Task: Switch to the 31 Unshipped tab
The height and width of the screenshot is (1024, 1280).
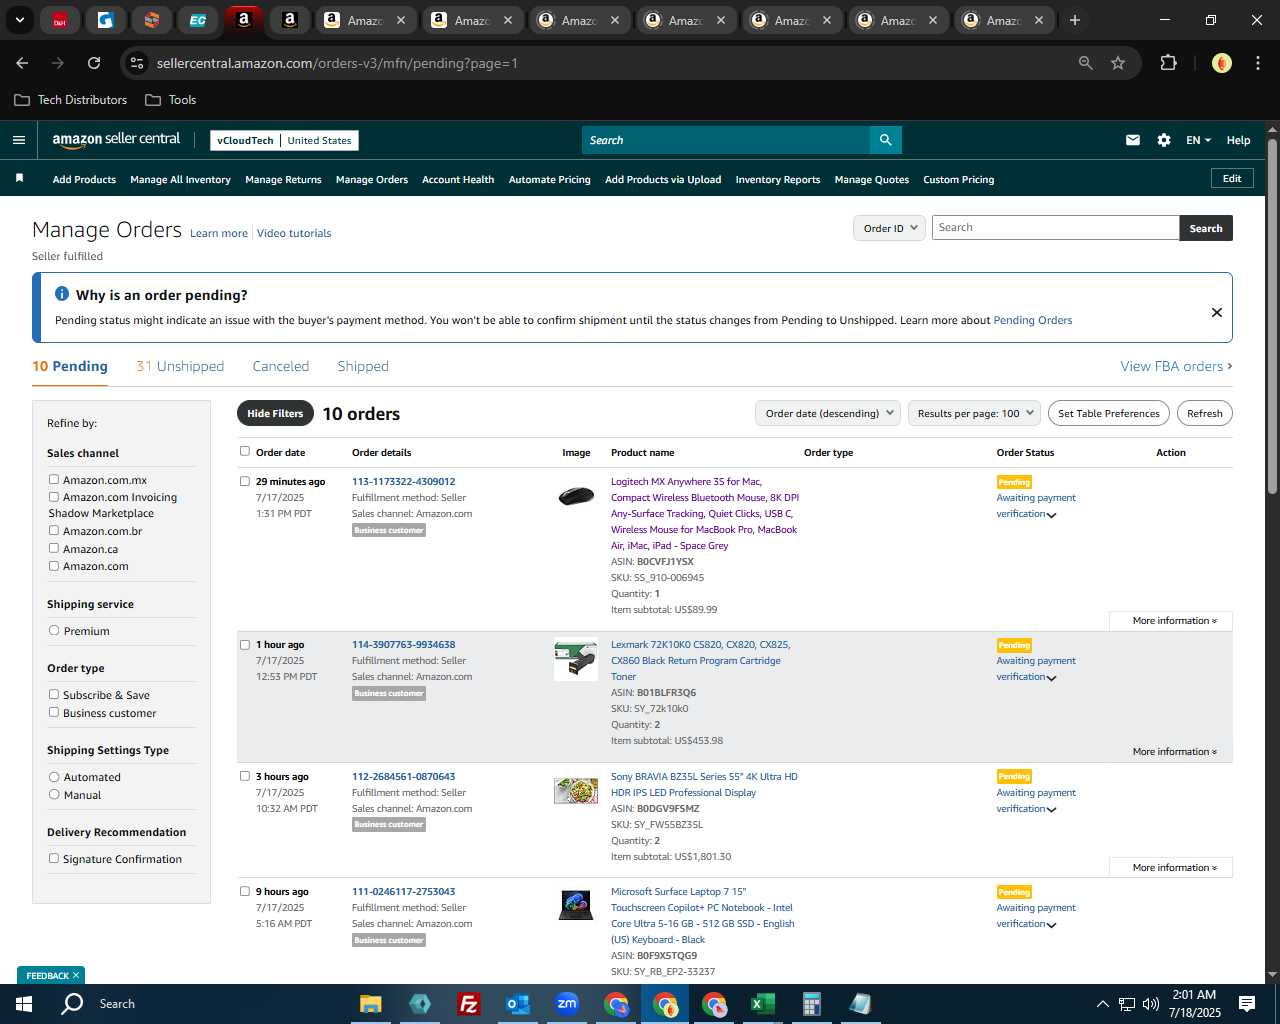Action: 180,366
